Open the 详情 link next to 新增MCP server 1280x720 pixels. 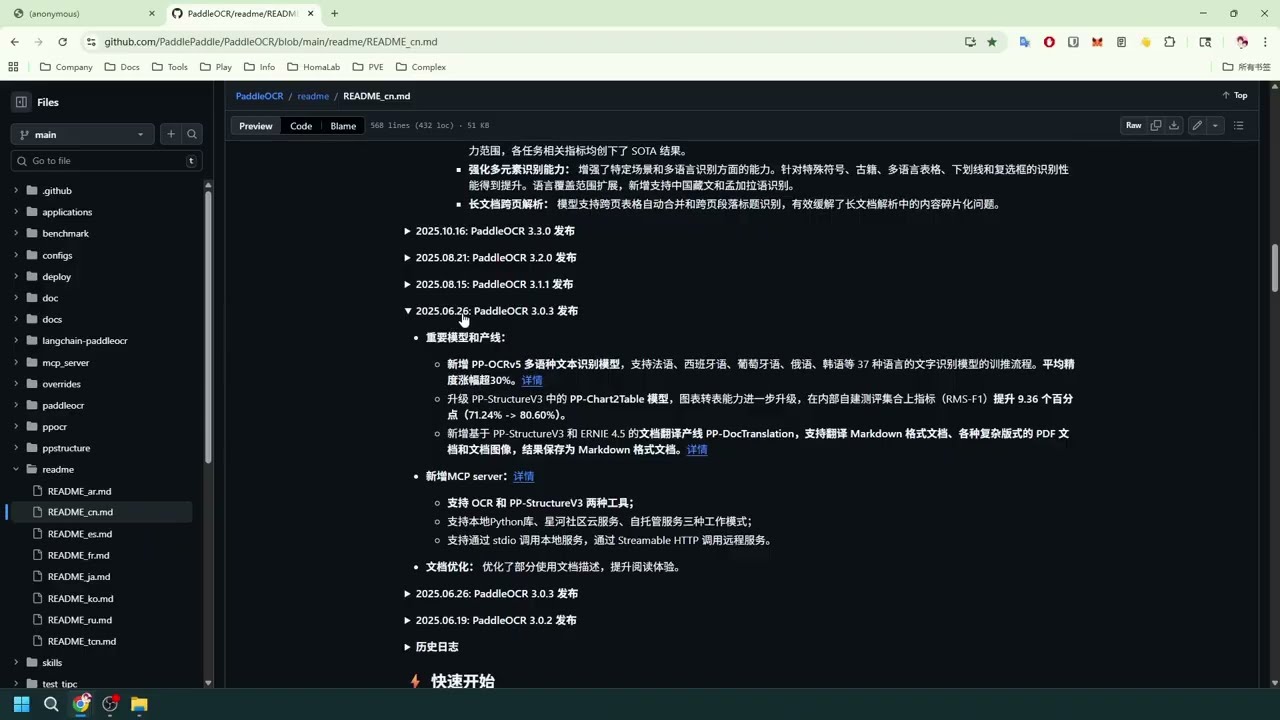pyautogui.click(x=524, y=477)
